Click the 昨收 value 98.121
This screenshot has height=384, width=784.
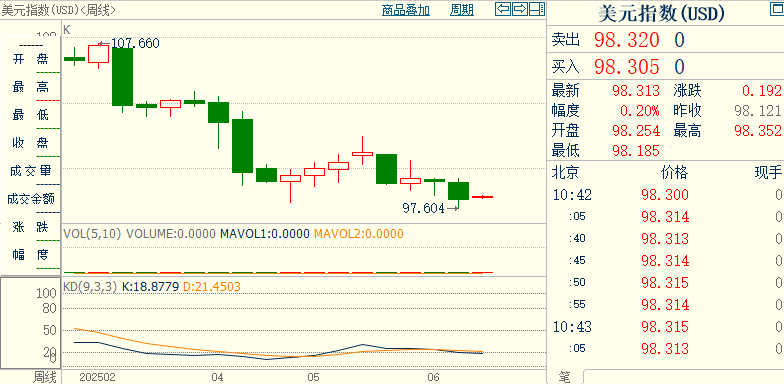[x=758, y=110]
